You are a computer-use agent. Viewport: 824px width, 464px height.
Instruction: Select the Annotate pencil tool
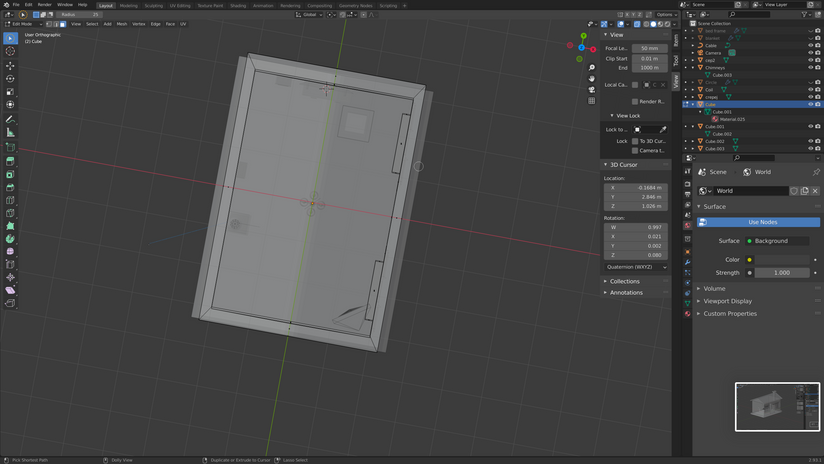coord(10,119)
